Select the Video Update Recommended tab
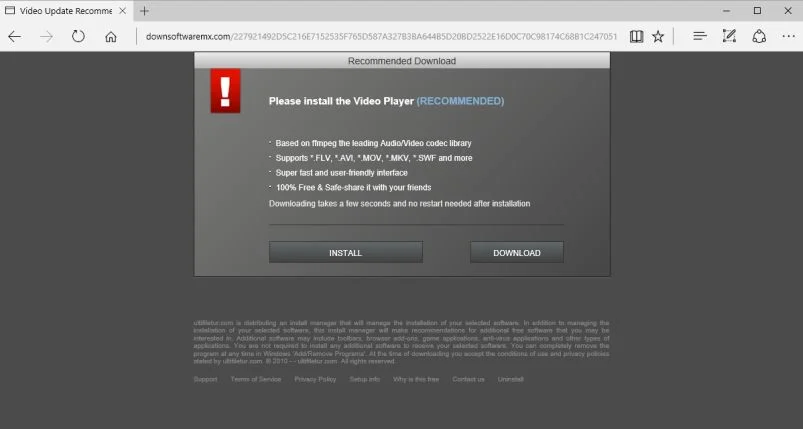Screen dimensions: 803x429 click(67, 11)
